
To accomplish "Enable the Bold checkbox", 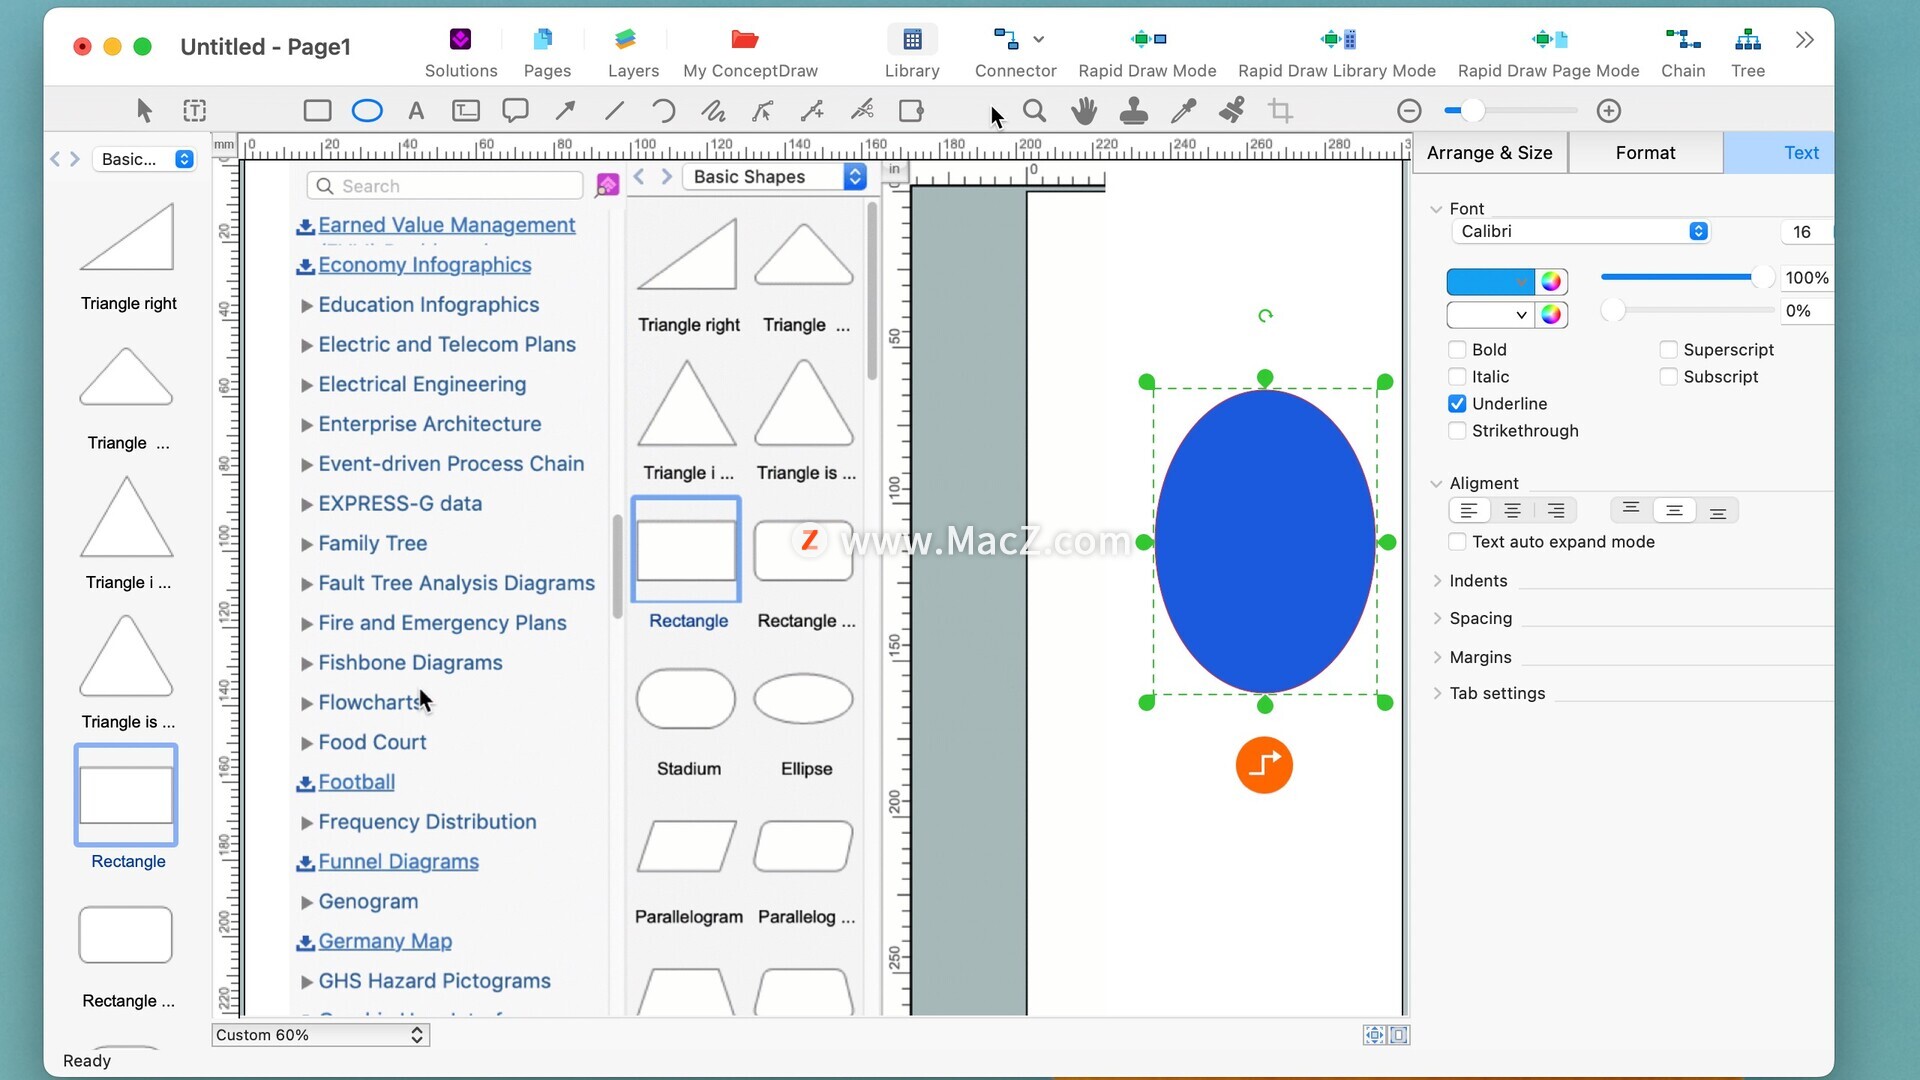I will tap(1457, 349).
